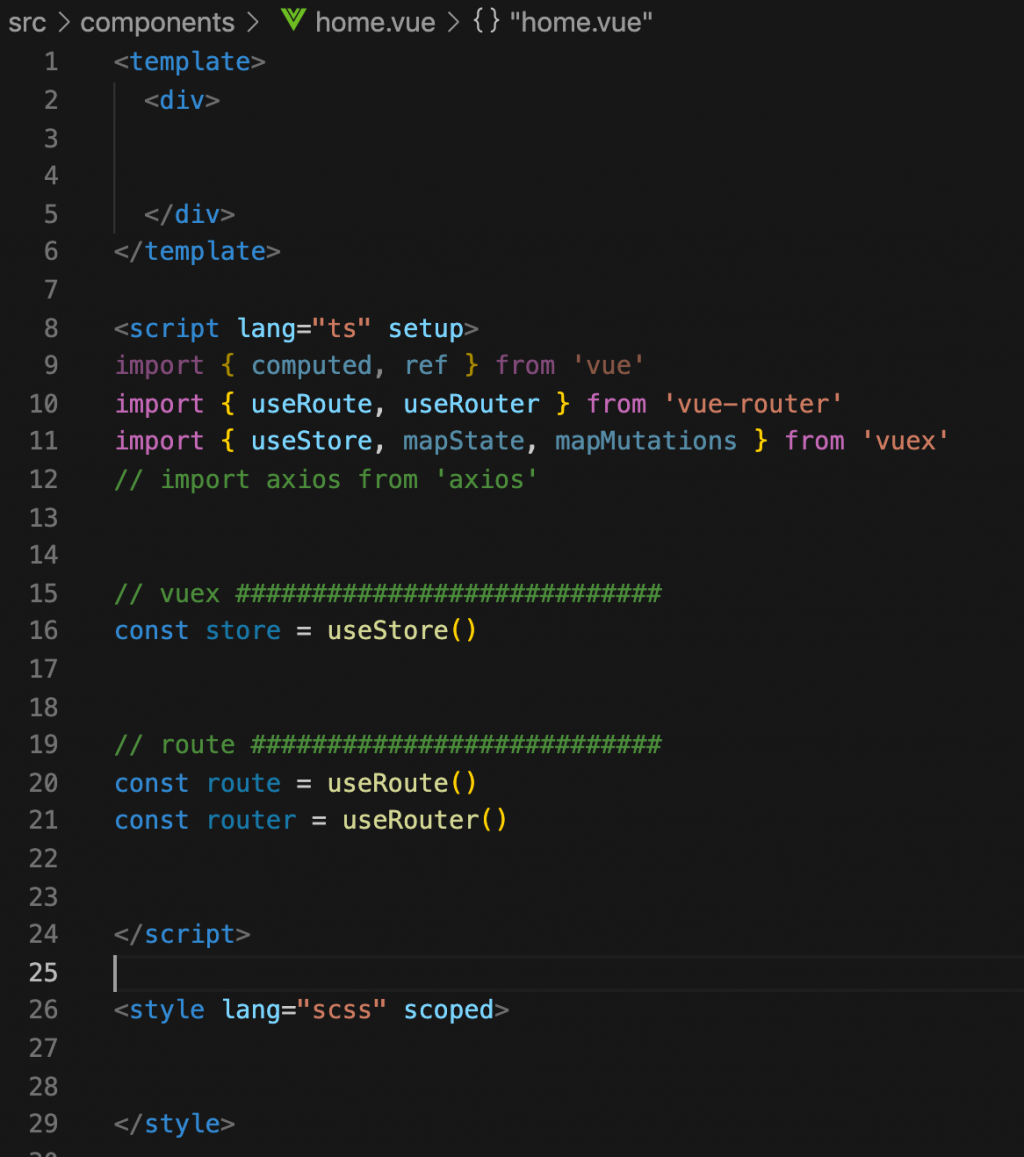This screenshot has width=1024, height=1157.
Task: Click the commented axios import on line 12
Action: point(326,480)
